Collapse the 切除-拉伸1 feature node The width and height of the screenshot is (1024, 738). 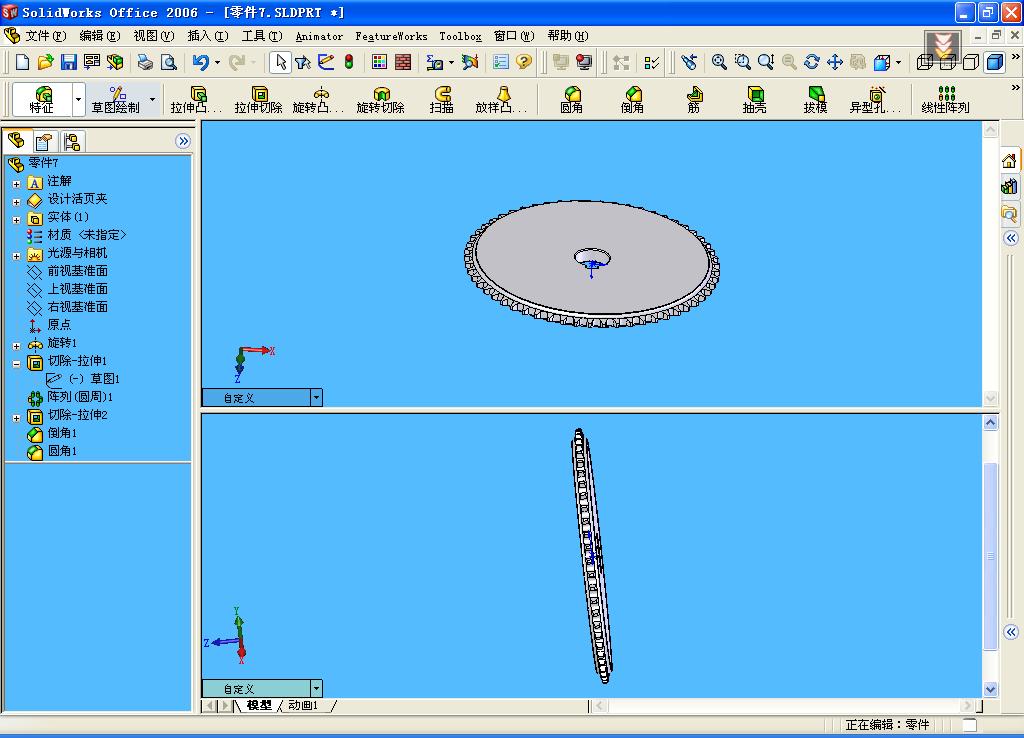pyautogui.click(x=16, y=364)
